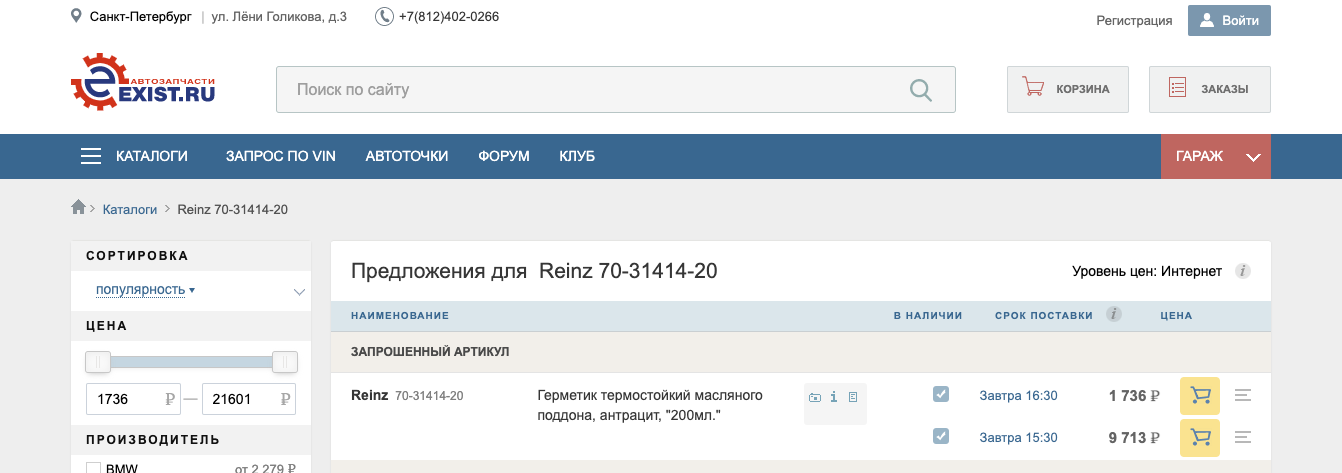Check the BMW manufacturer filter
Viewport: 1342px width, 473px height.
click(x=94, y=468)
